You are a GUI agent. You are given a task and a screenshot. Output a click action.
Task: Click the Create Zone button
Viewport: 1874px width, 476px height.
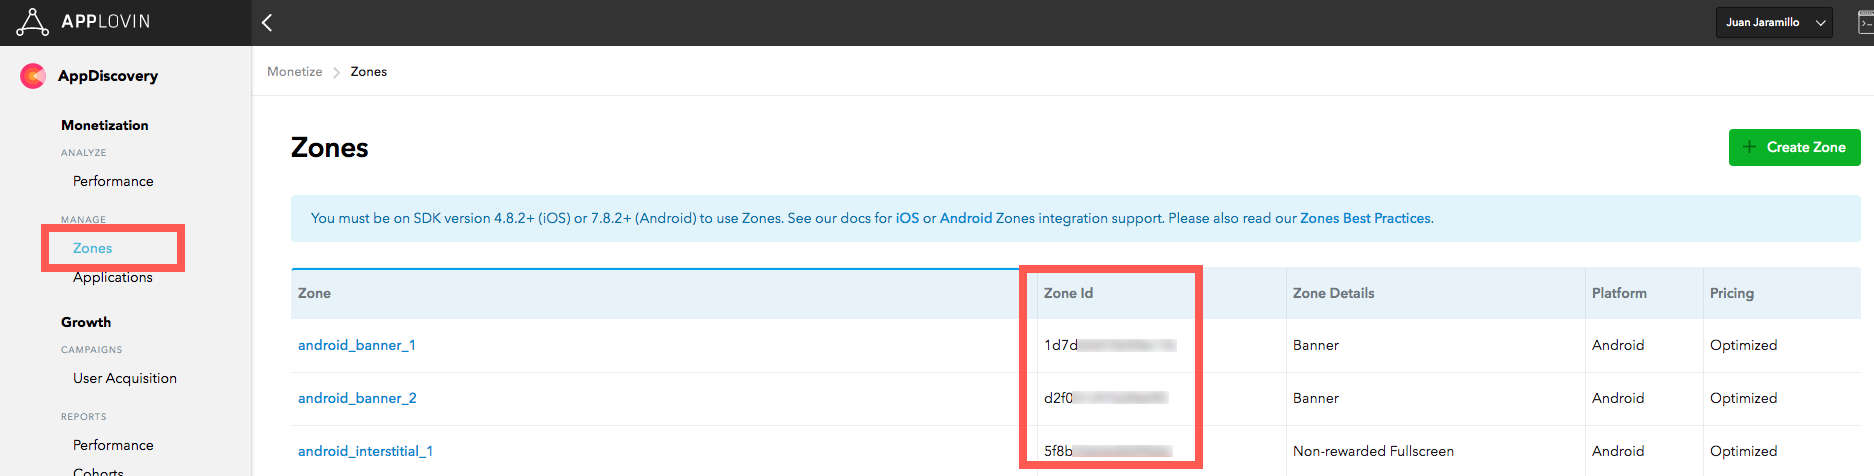[1794, 147]
